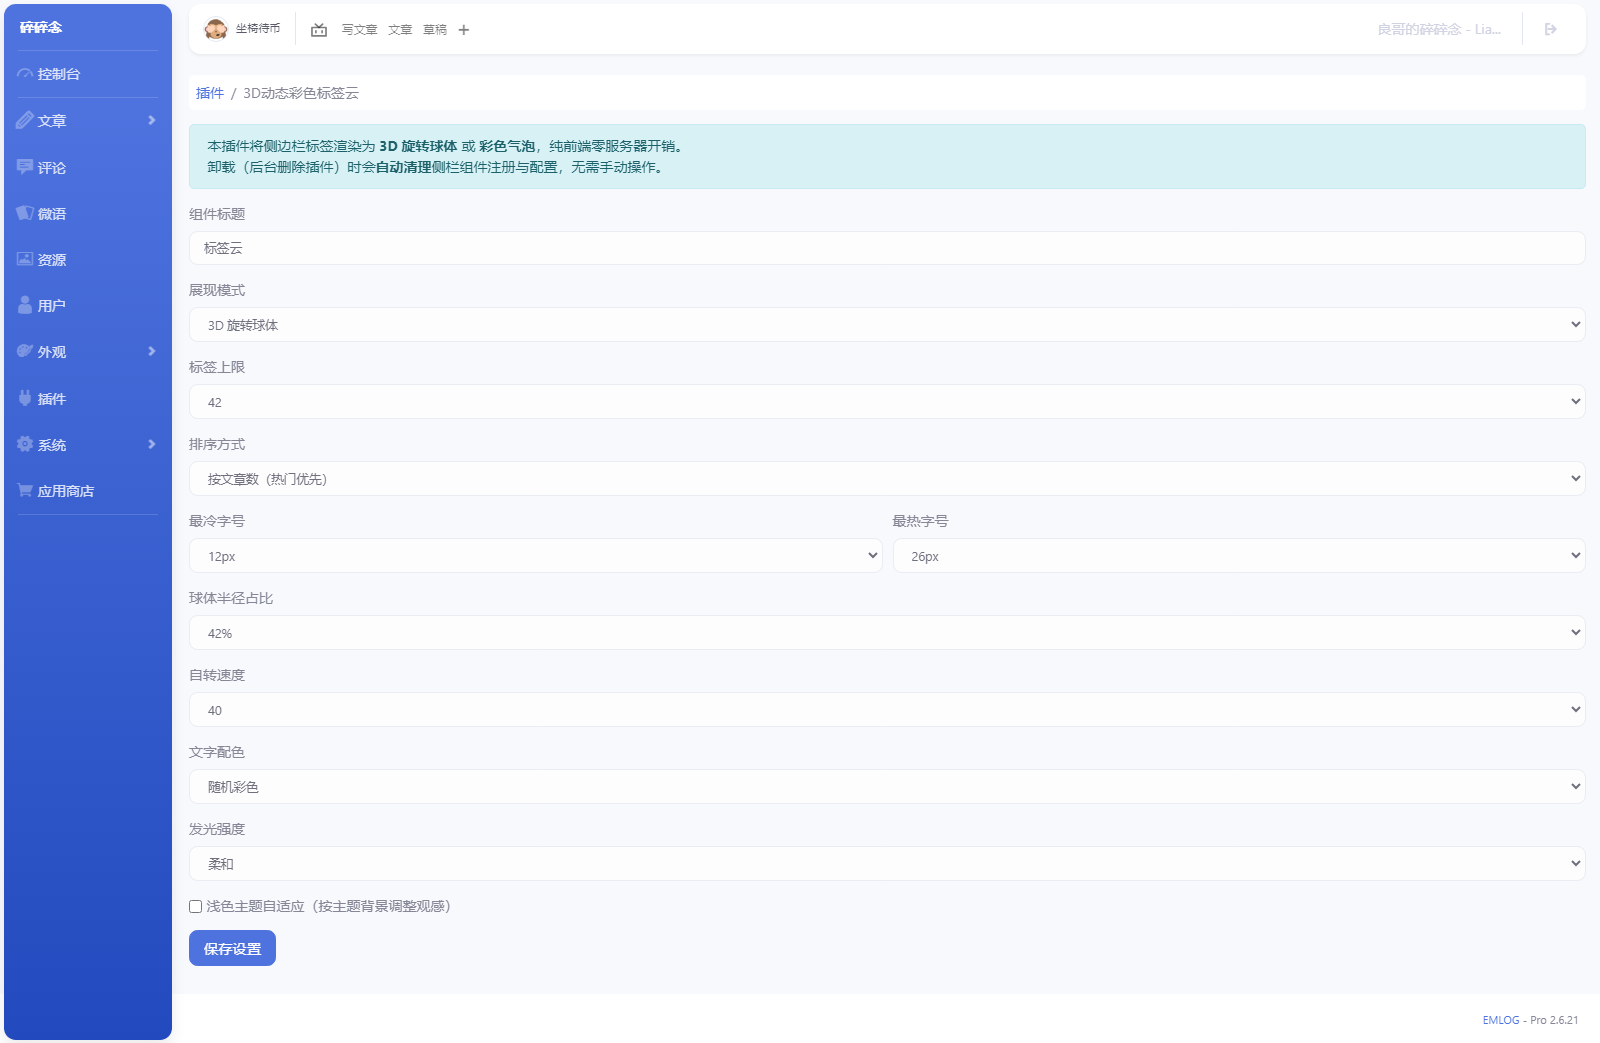Click the EMLOG footer link
This screenshot has height=1043, width=1600.
pos(1501,1020)
